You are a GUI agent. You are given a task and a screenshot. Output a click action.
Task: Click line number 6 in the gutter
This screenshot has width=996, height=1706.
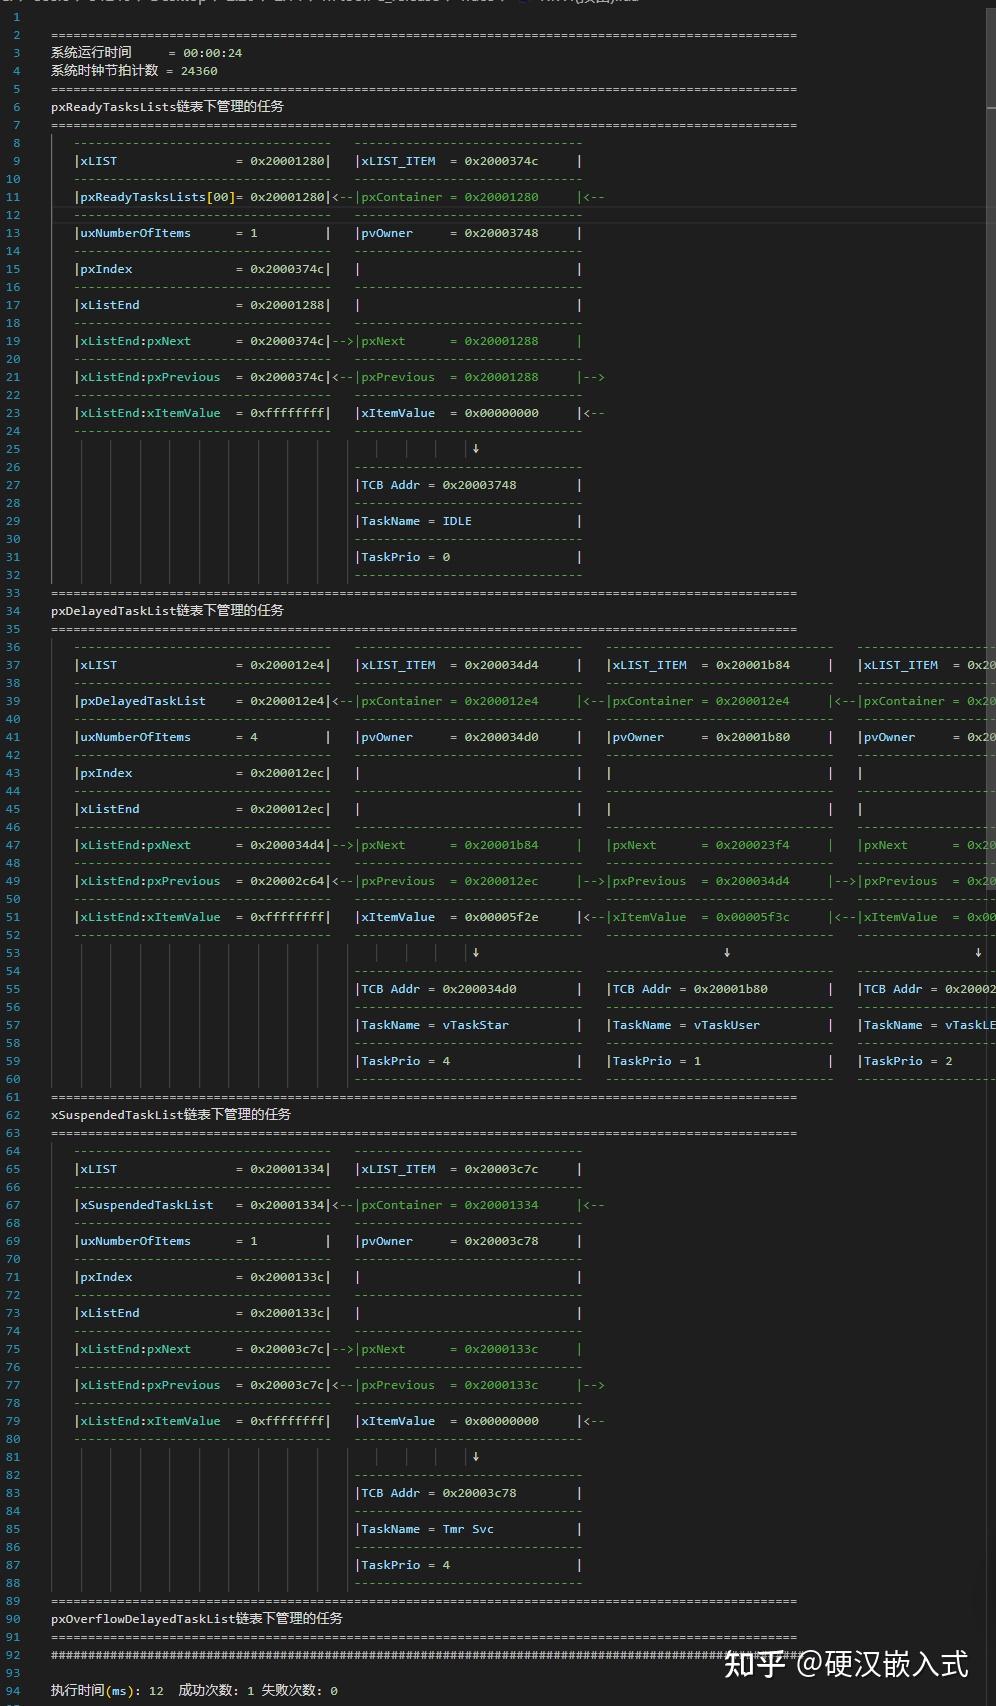click(x=17, y=107)
